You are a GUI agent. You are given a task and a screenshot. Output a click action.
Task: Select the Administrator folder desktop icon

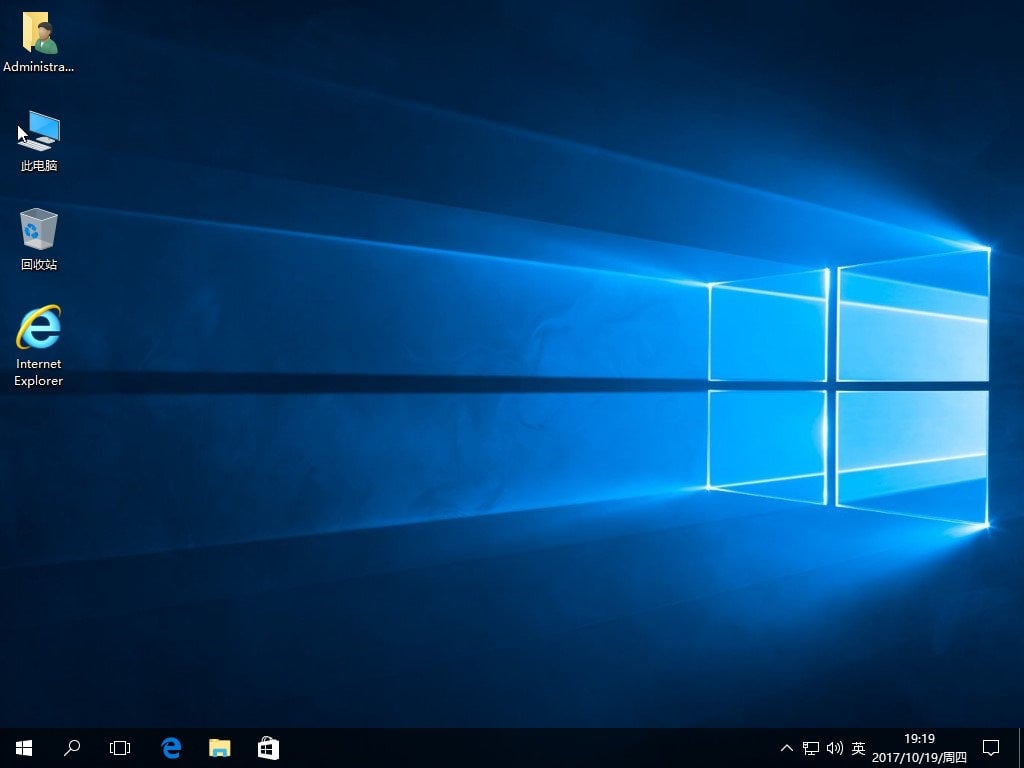(39, 34)
